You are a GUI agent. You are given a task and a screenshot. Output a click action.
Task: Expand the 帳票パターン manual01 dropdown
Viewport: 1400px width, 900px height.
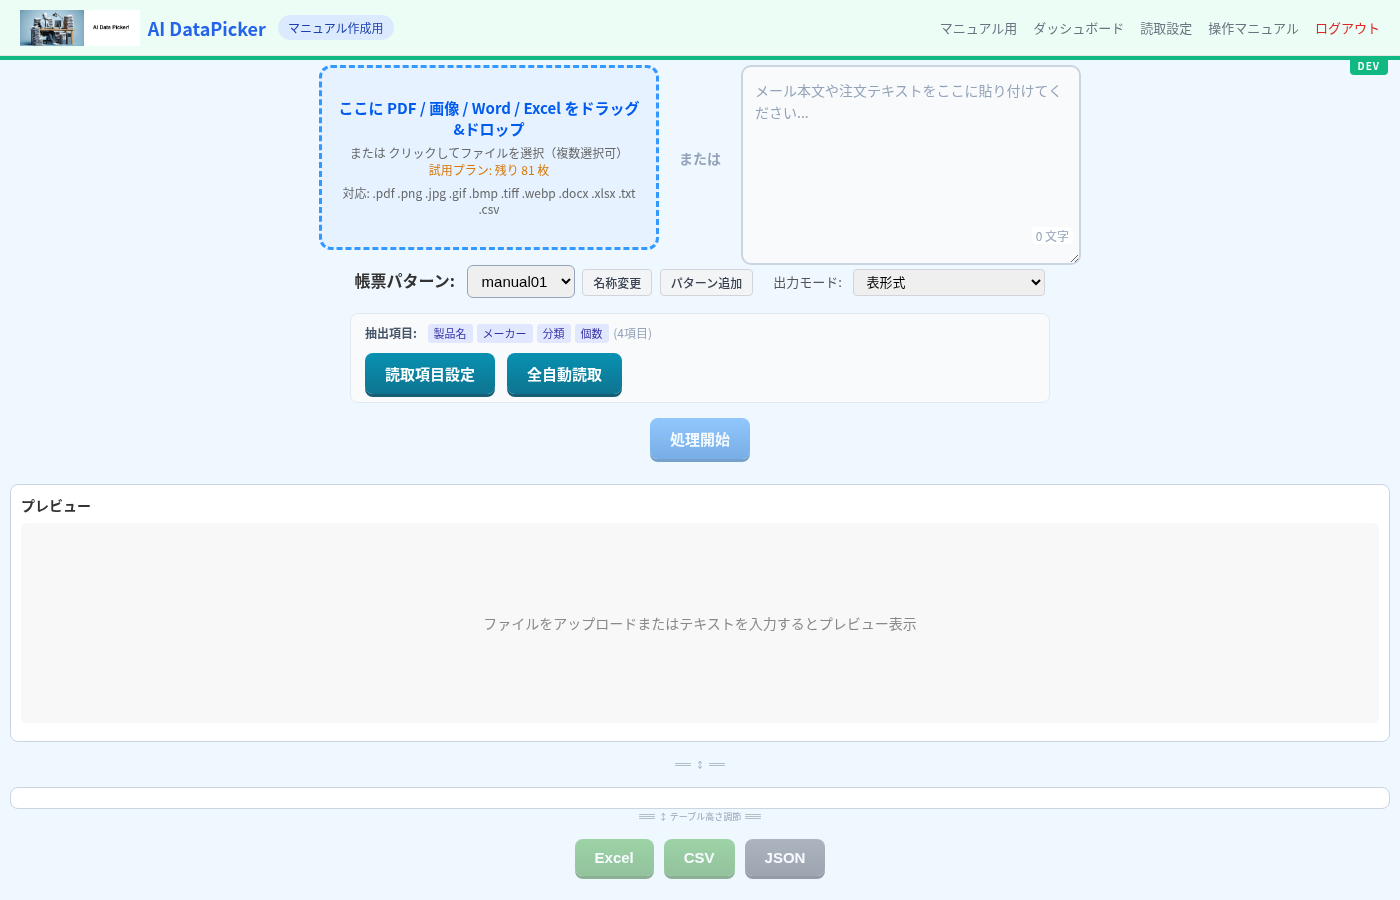(520, 282)
